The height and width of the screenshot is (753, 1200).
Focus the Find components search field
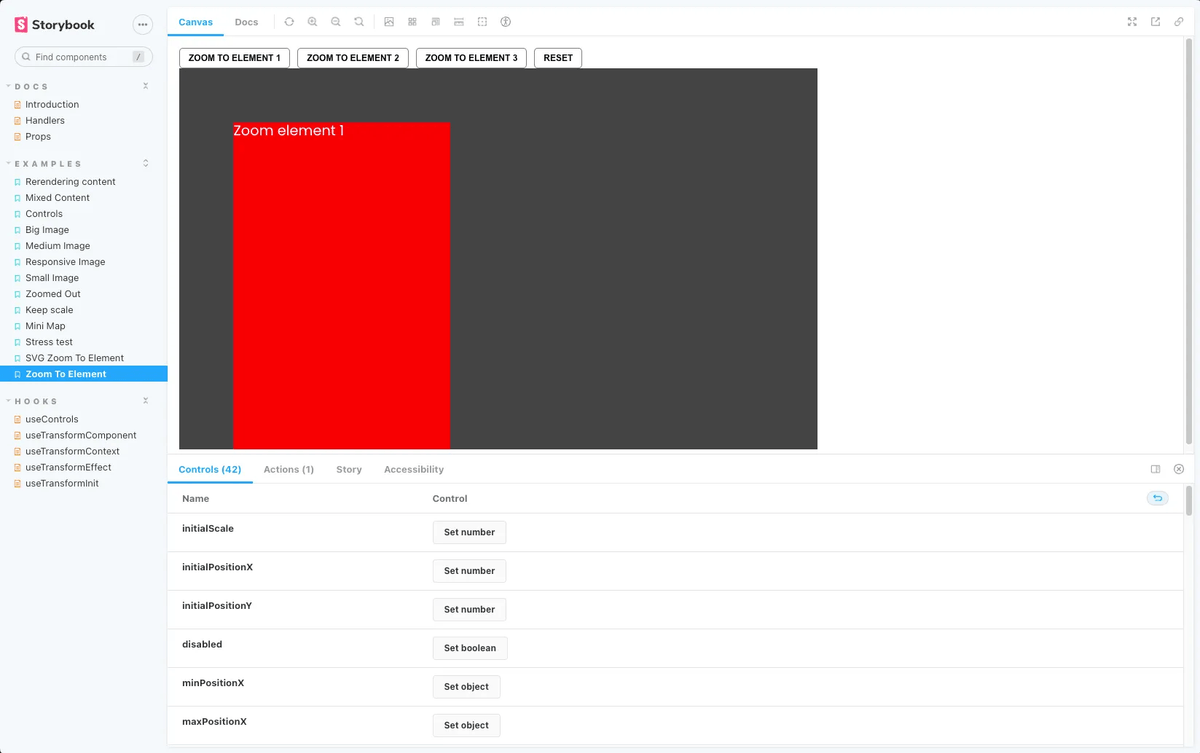84,57
